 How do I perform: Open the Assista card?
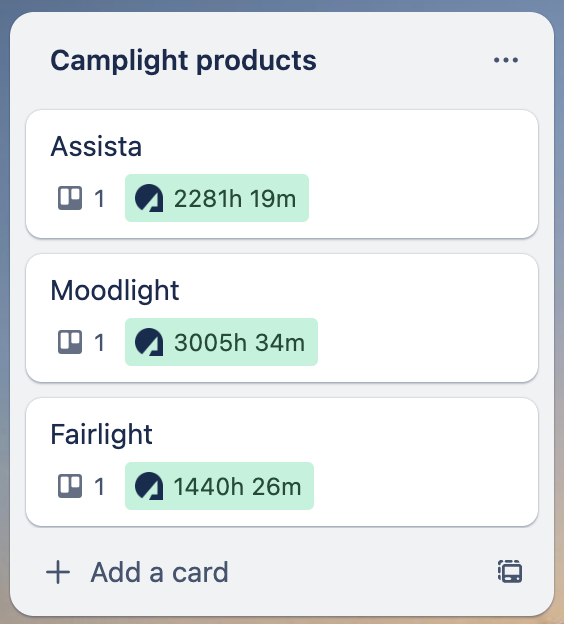[282, 174]
